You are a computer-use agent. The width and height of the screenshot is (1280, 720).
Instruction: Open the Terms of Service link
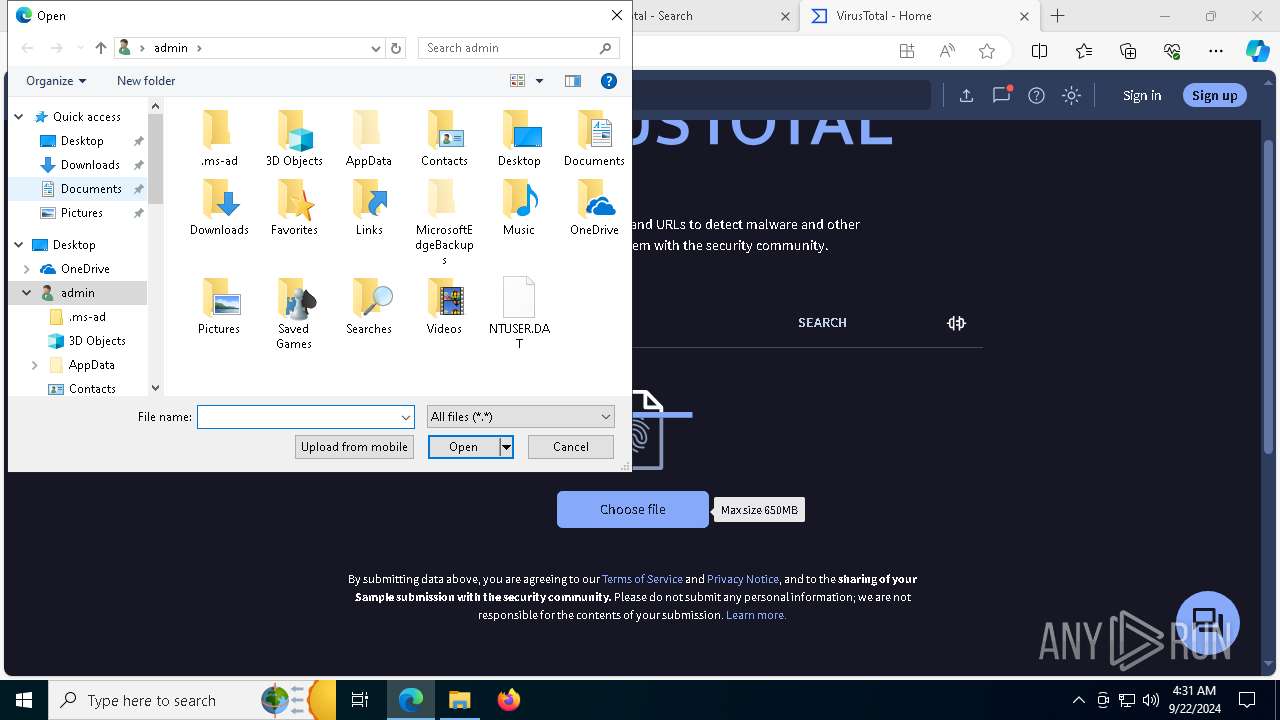642,579
